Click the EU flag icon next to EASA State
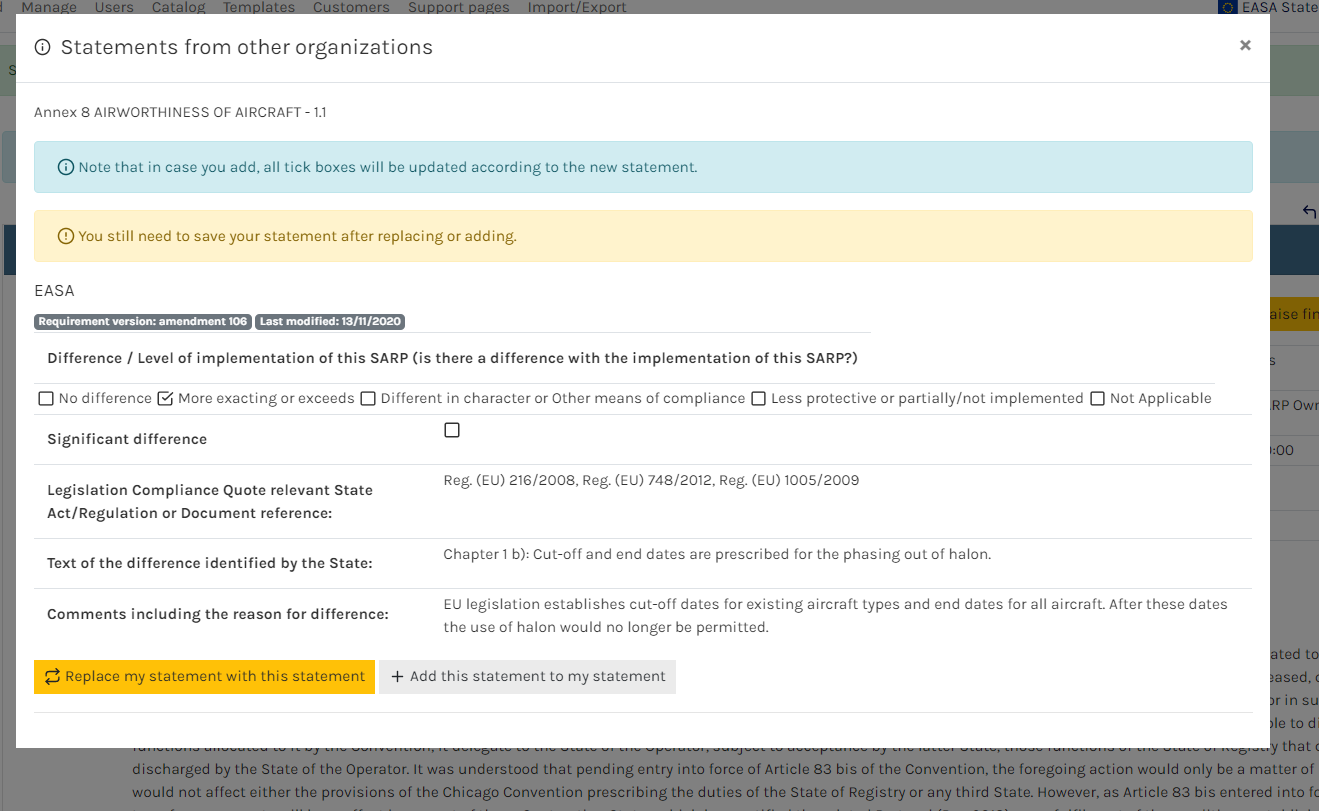Screen dimensions: 1319x811 pyautogui.click(x=1228, y=8)
